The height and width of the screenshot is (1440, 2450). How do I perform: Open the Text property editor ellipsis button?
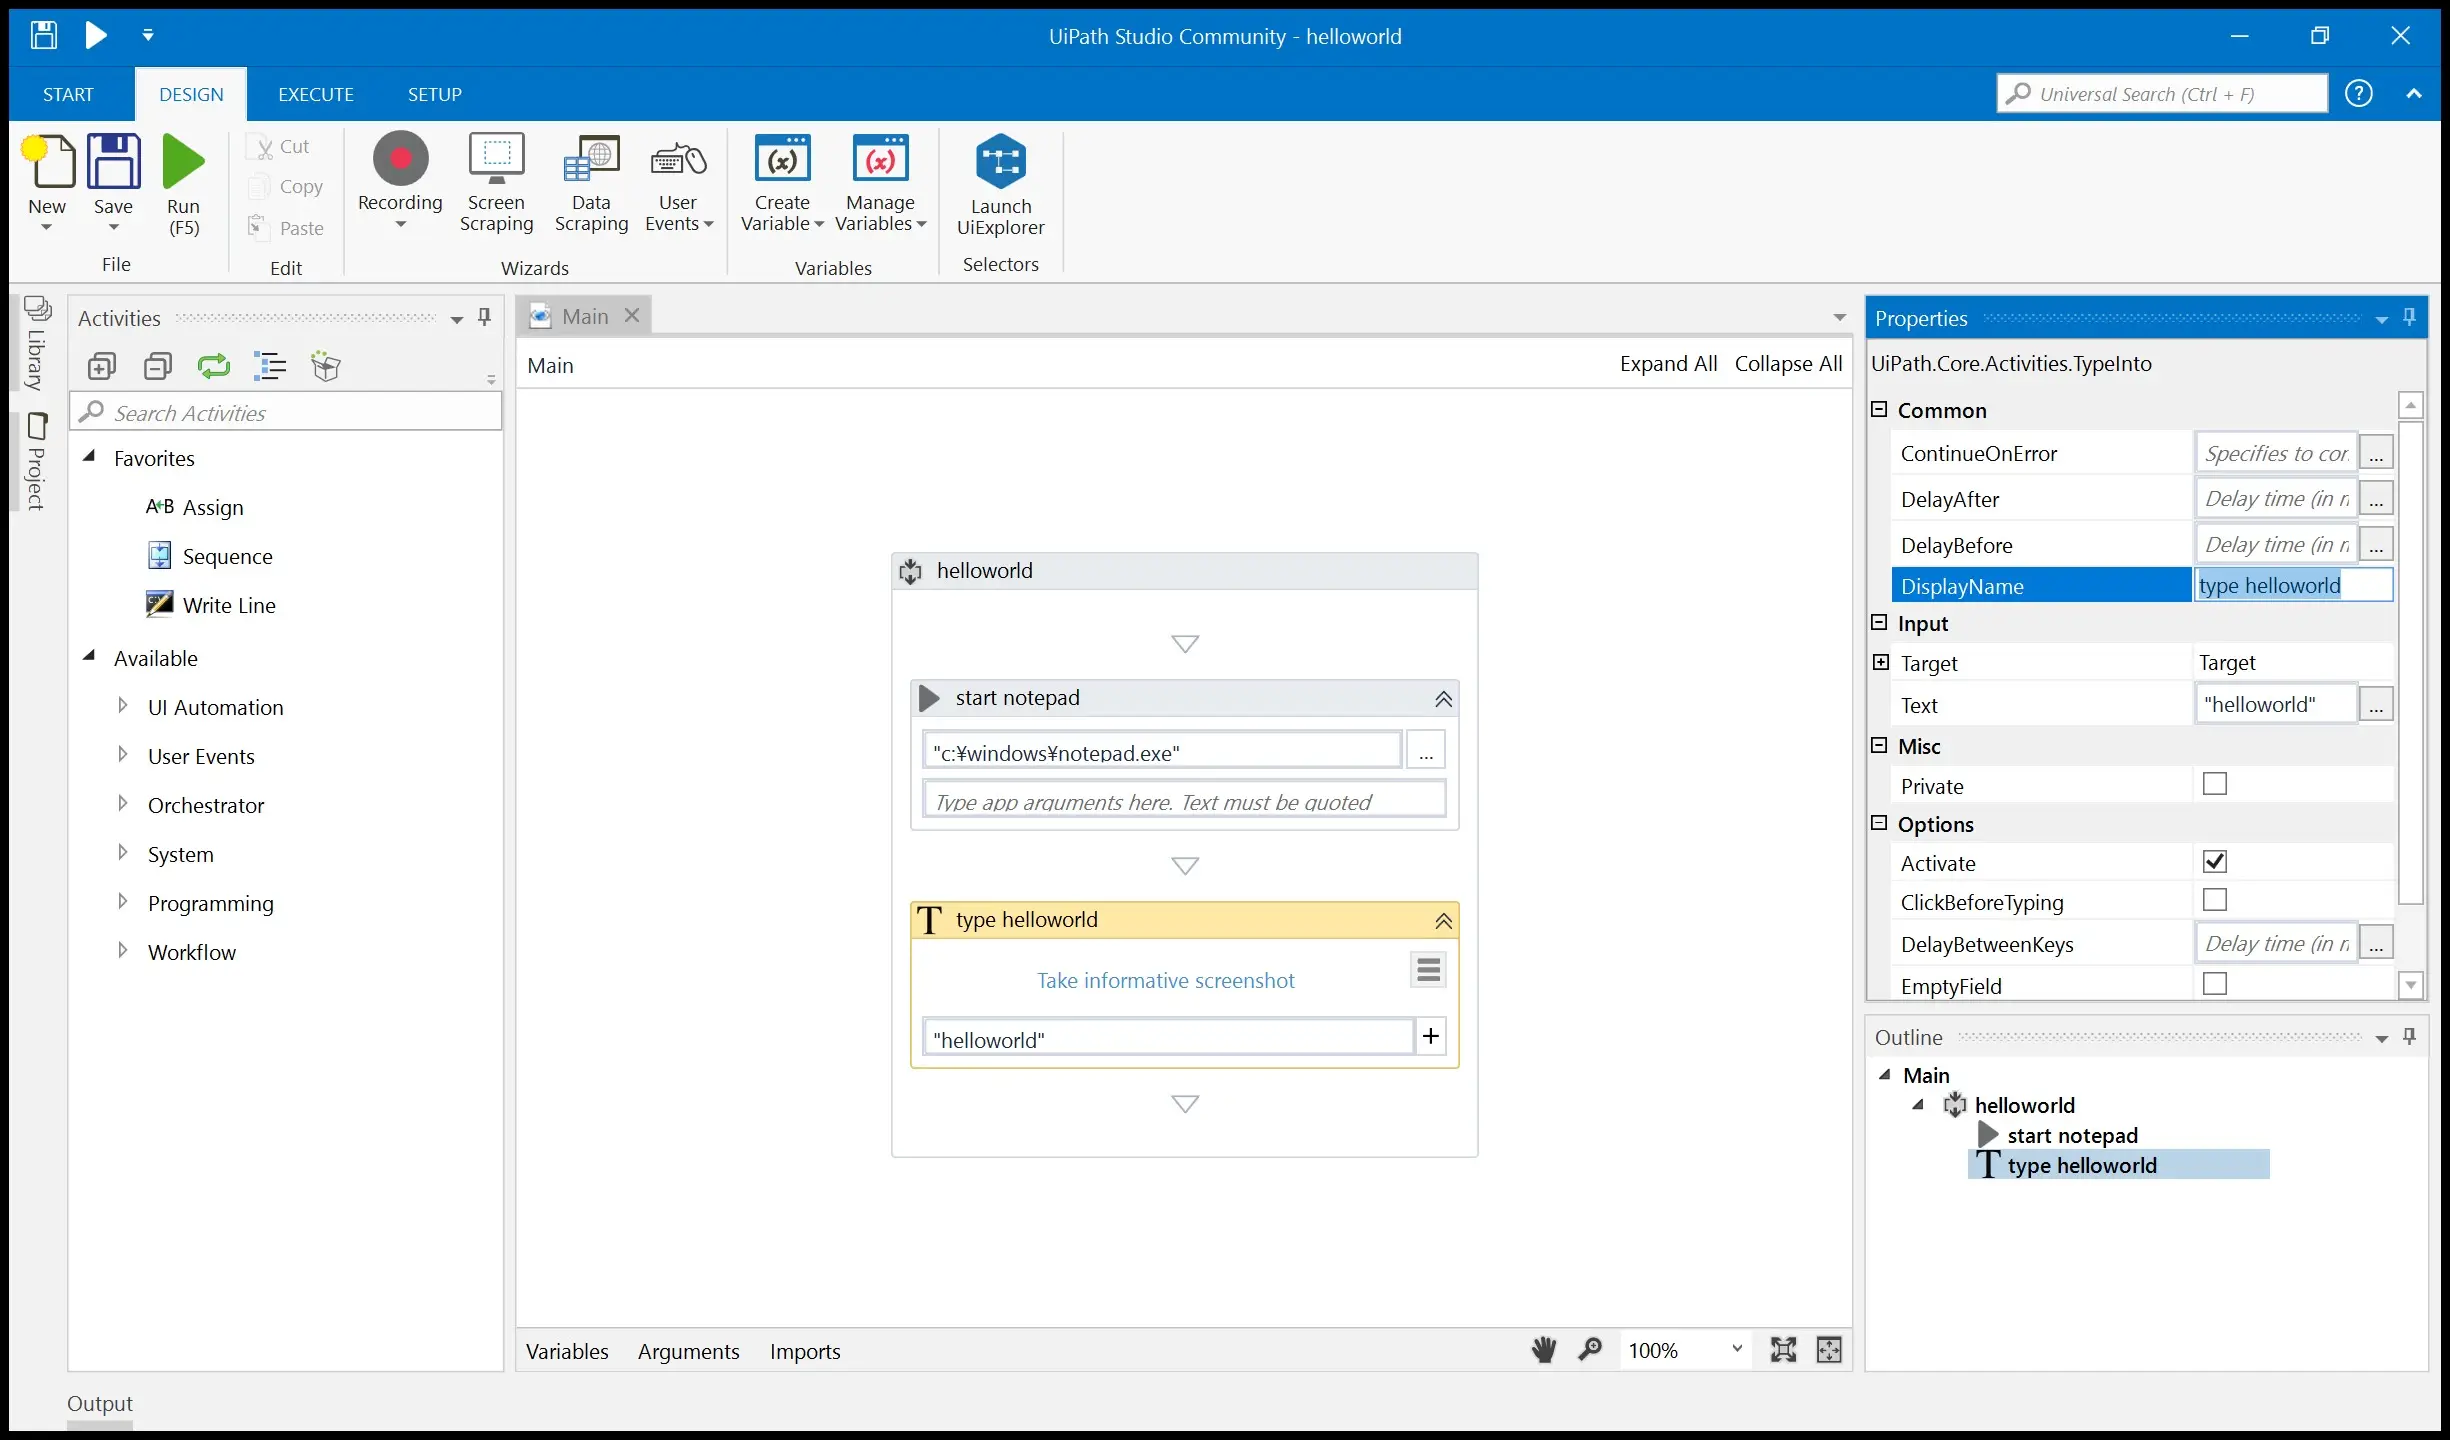click(x=2376, y=705)
